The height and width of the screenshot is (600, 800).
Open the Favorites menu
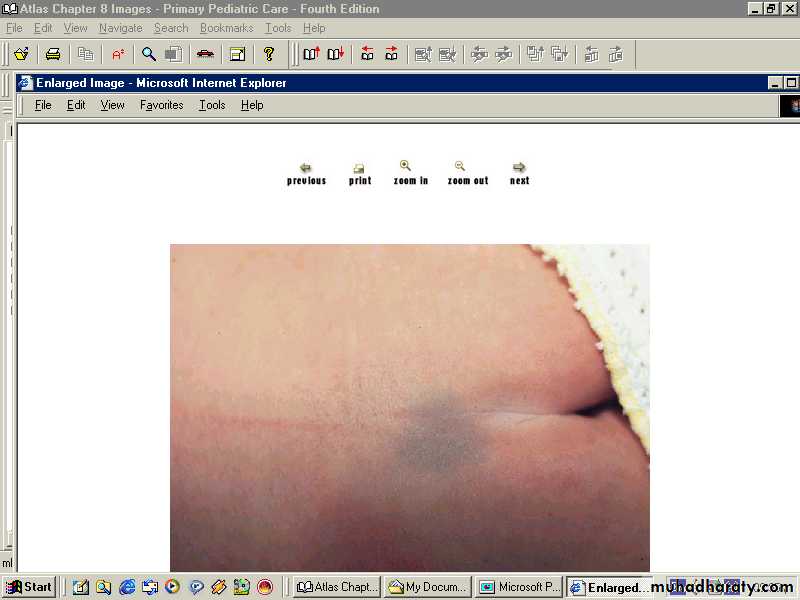coord(161,105)
